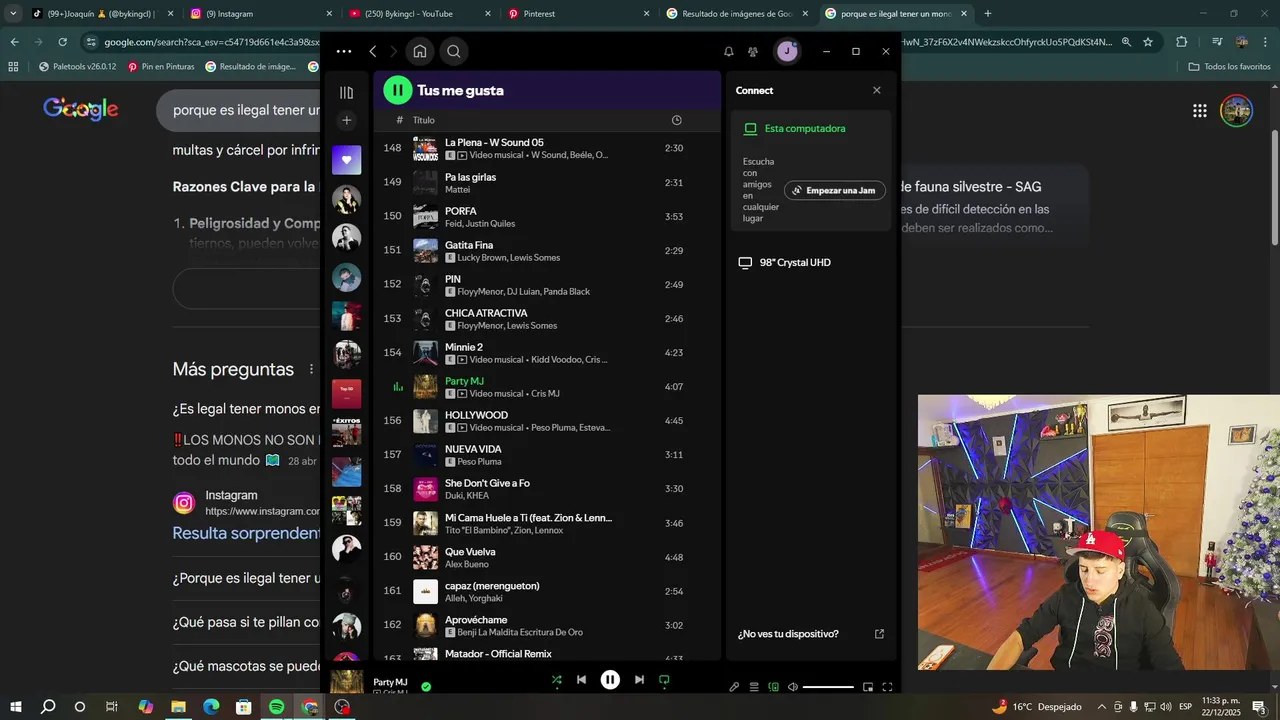Select song Pa las girlas

pyautogui.click(x=547, y=183)
